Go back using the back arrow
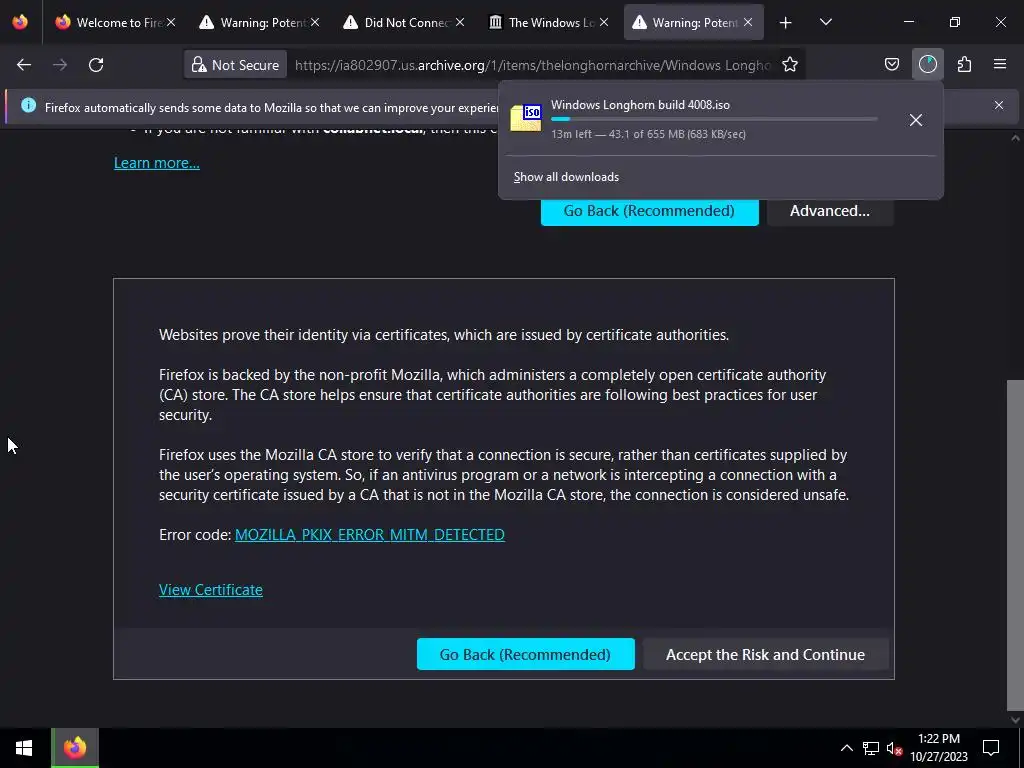Viewport: 1024px width, 768px height. coord(24,65)
